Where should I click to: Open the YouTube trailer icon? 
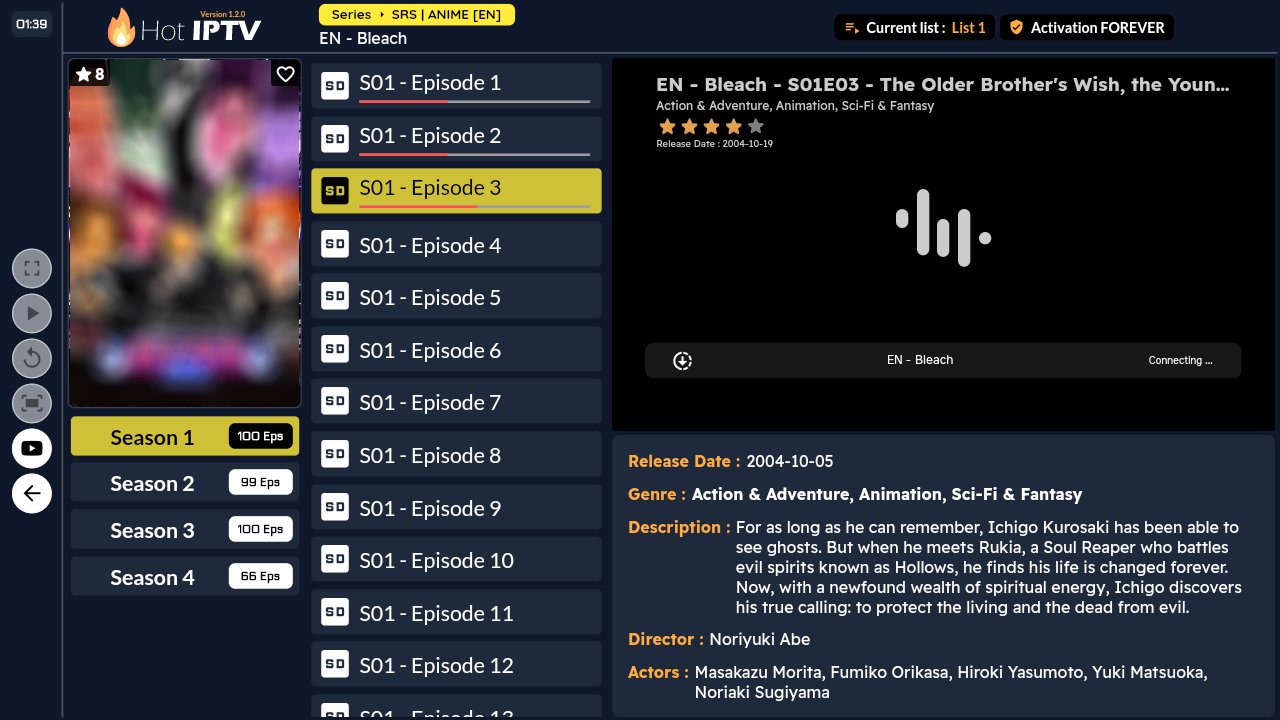[x=32, y=448]
